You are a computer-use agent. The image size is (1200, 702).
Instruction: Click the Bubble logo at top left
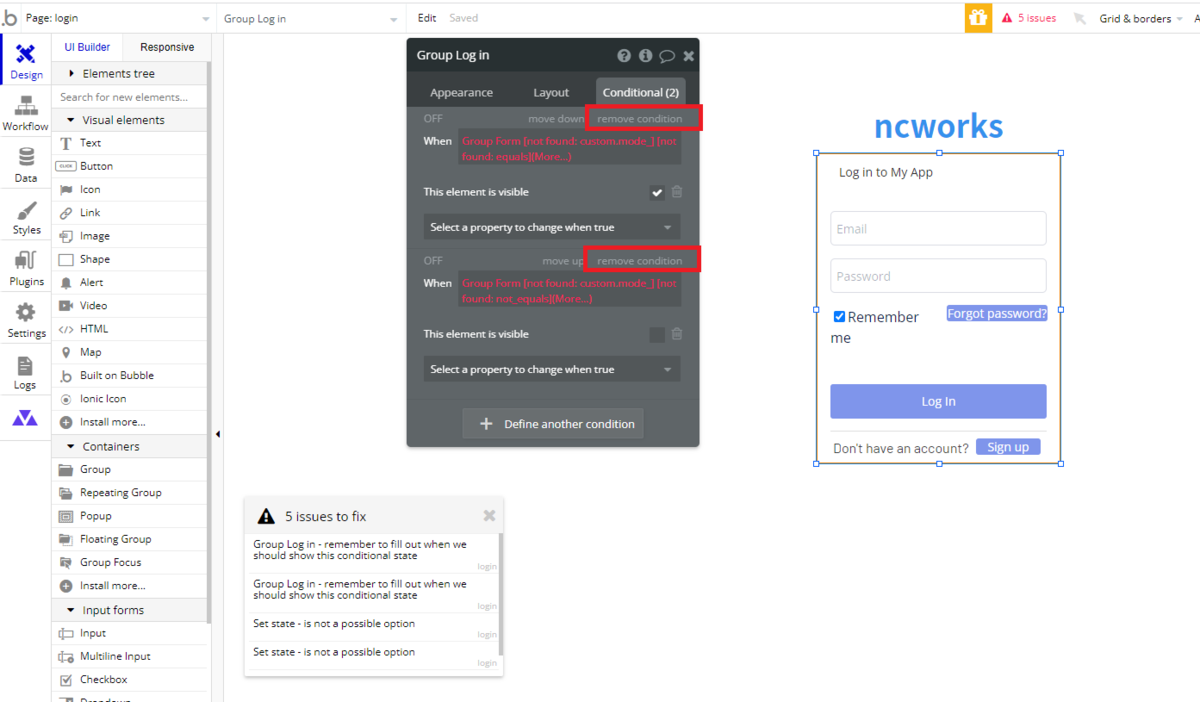[x=10, y=18]
